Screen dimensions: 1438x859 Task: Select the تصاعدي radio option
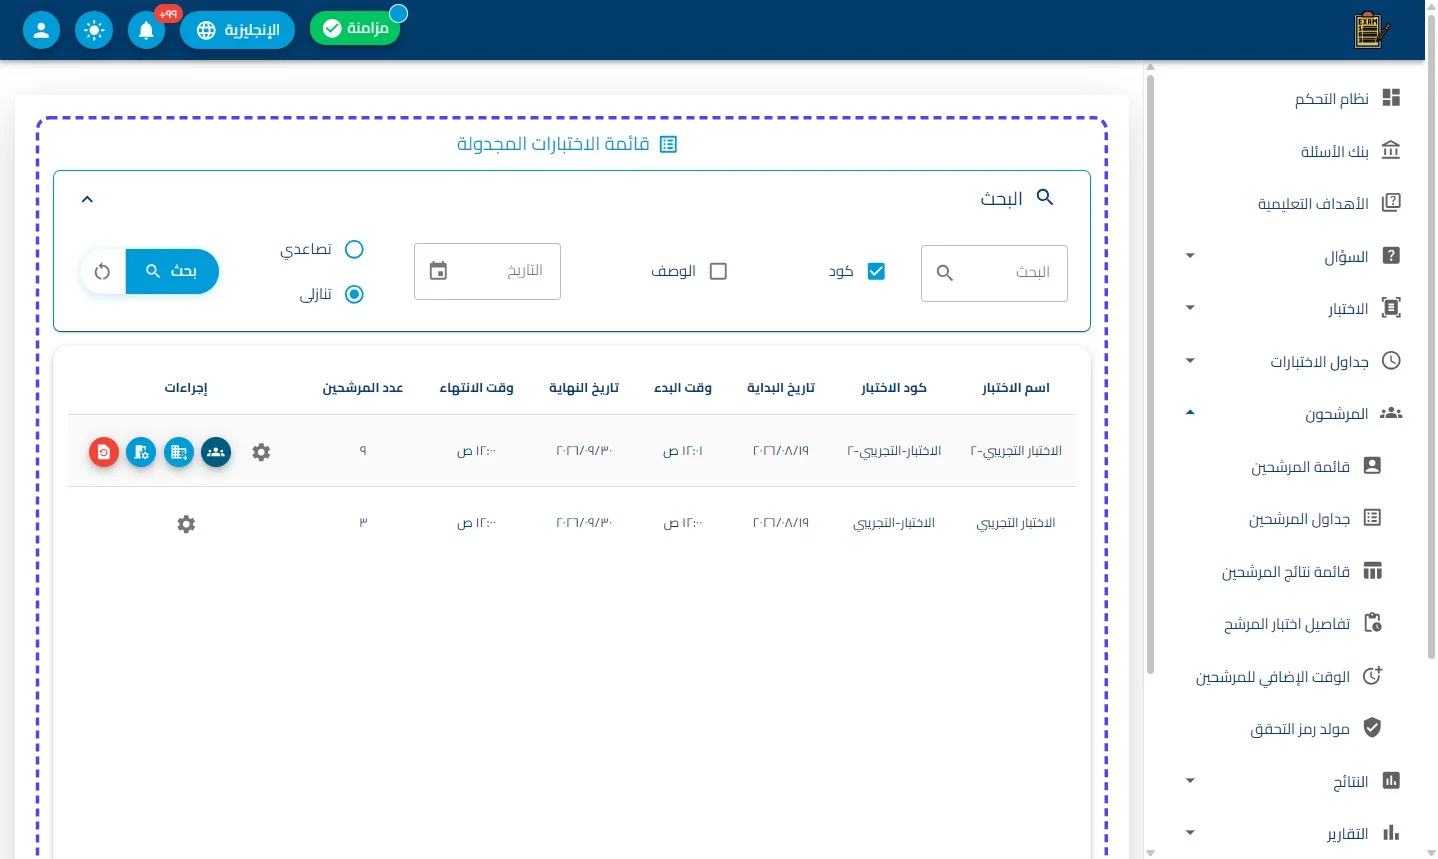point(354,249)
